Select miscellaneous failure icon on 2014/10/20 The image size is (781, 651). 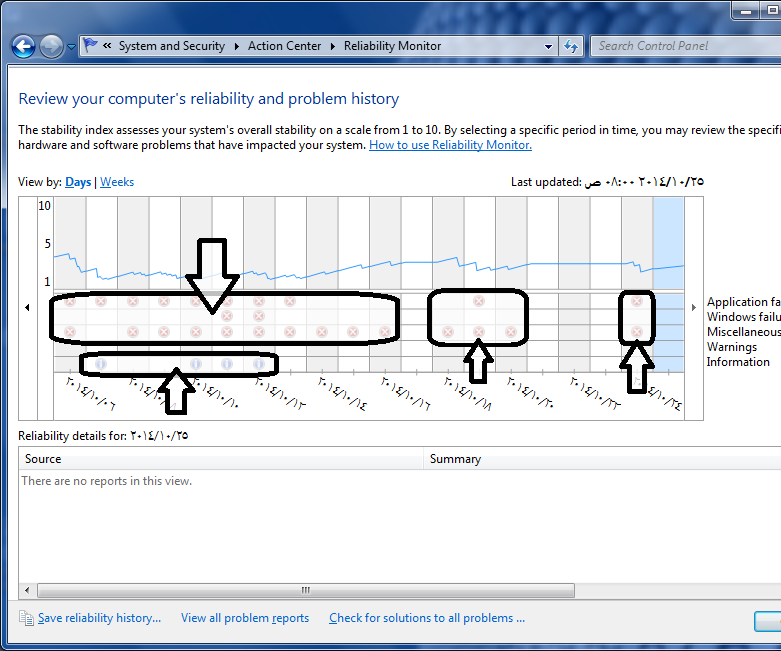point(511,332)
